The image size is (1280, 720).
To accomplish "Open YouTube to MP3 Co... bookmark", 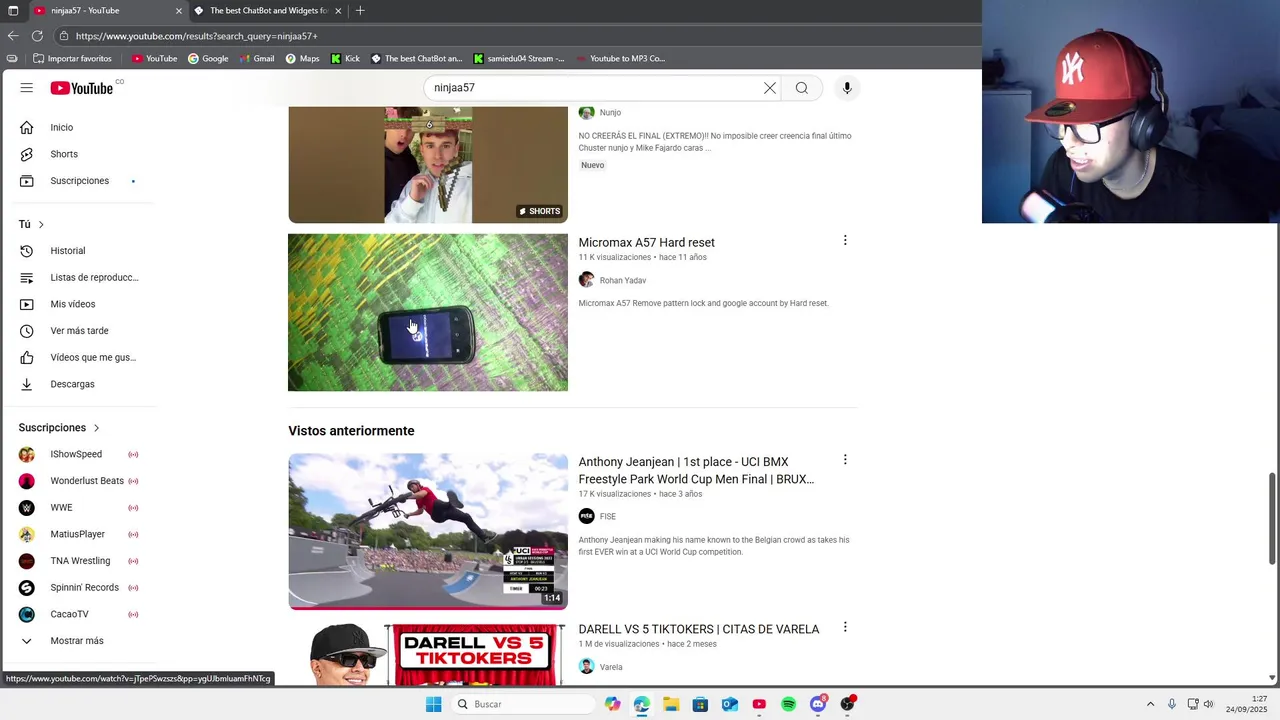I will [x=620, y=58].
